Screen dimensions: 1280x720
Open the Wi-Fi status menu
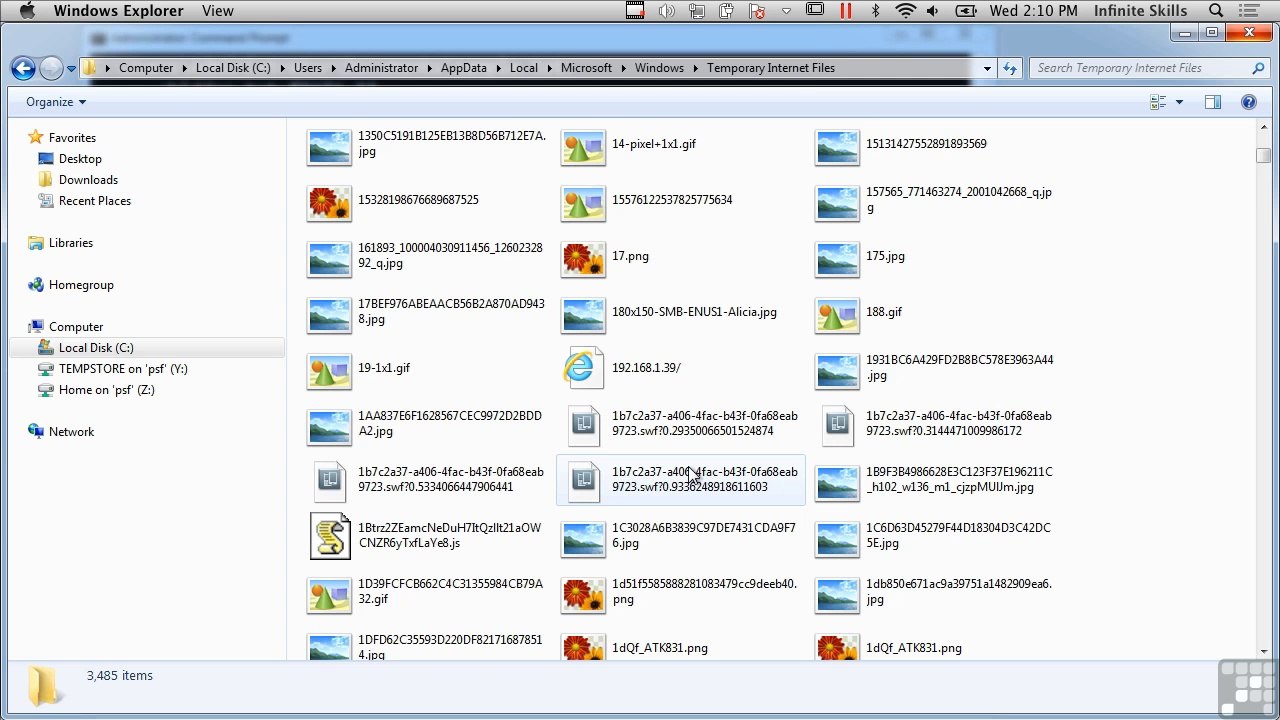point(906,11)
